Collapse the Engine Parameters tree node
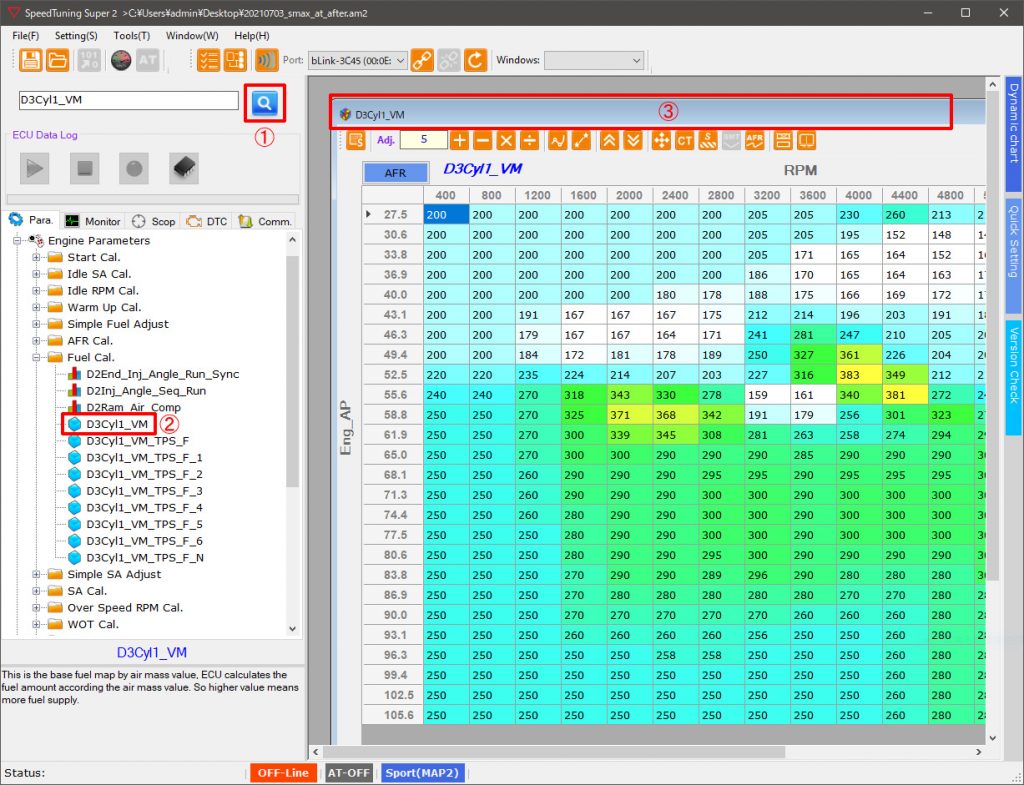Image resolution: width=1024 pixels, height=785 pixels. tap(17, 241)
